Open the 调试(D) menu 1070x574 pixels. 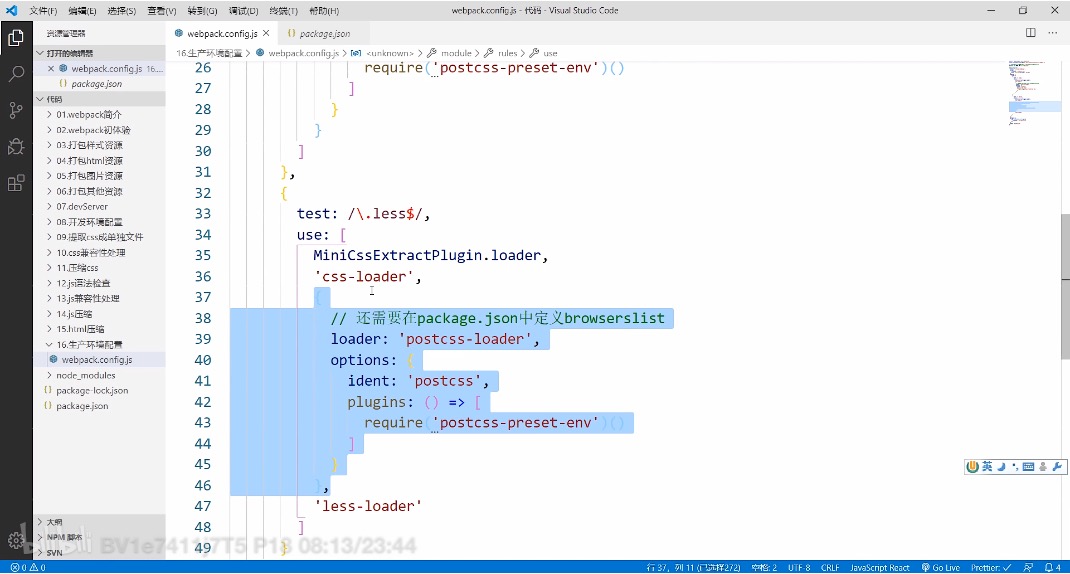(x=243, y=11)
